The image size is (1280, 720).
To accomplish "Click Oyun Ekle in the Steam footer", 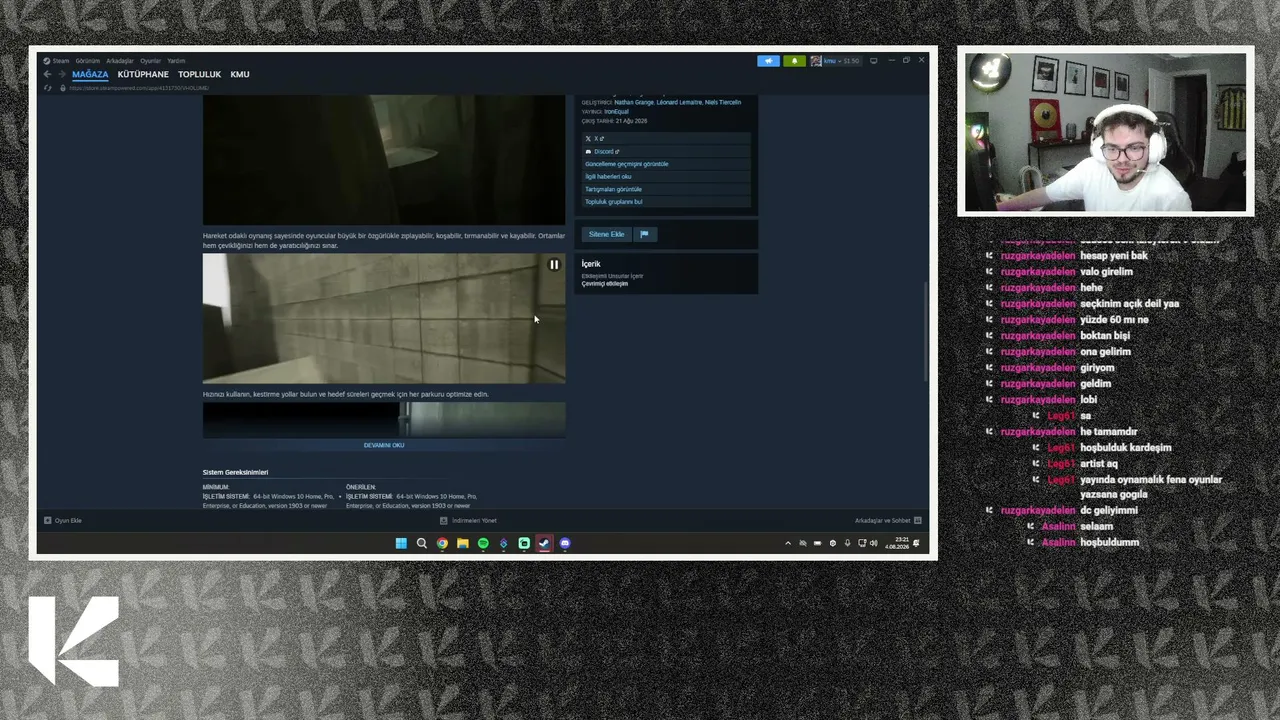I will (63, 520).
